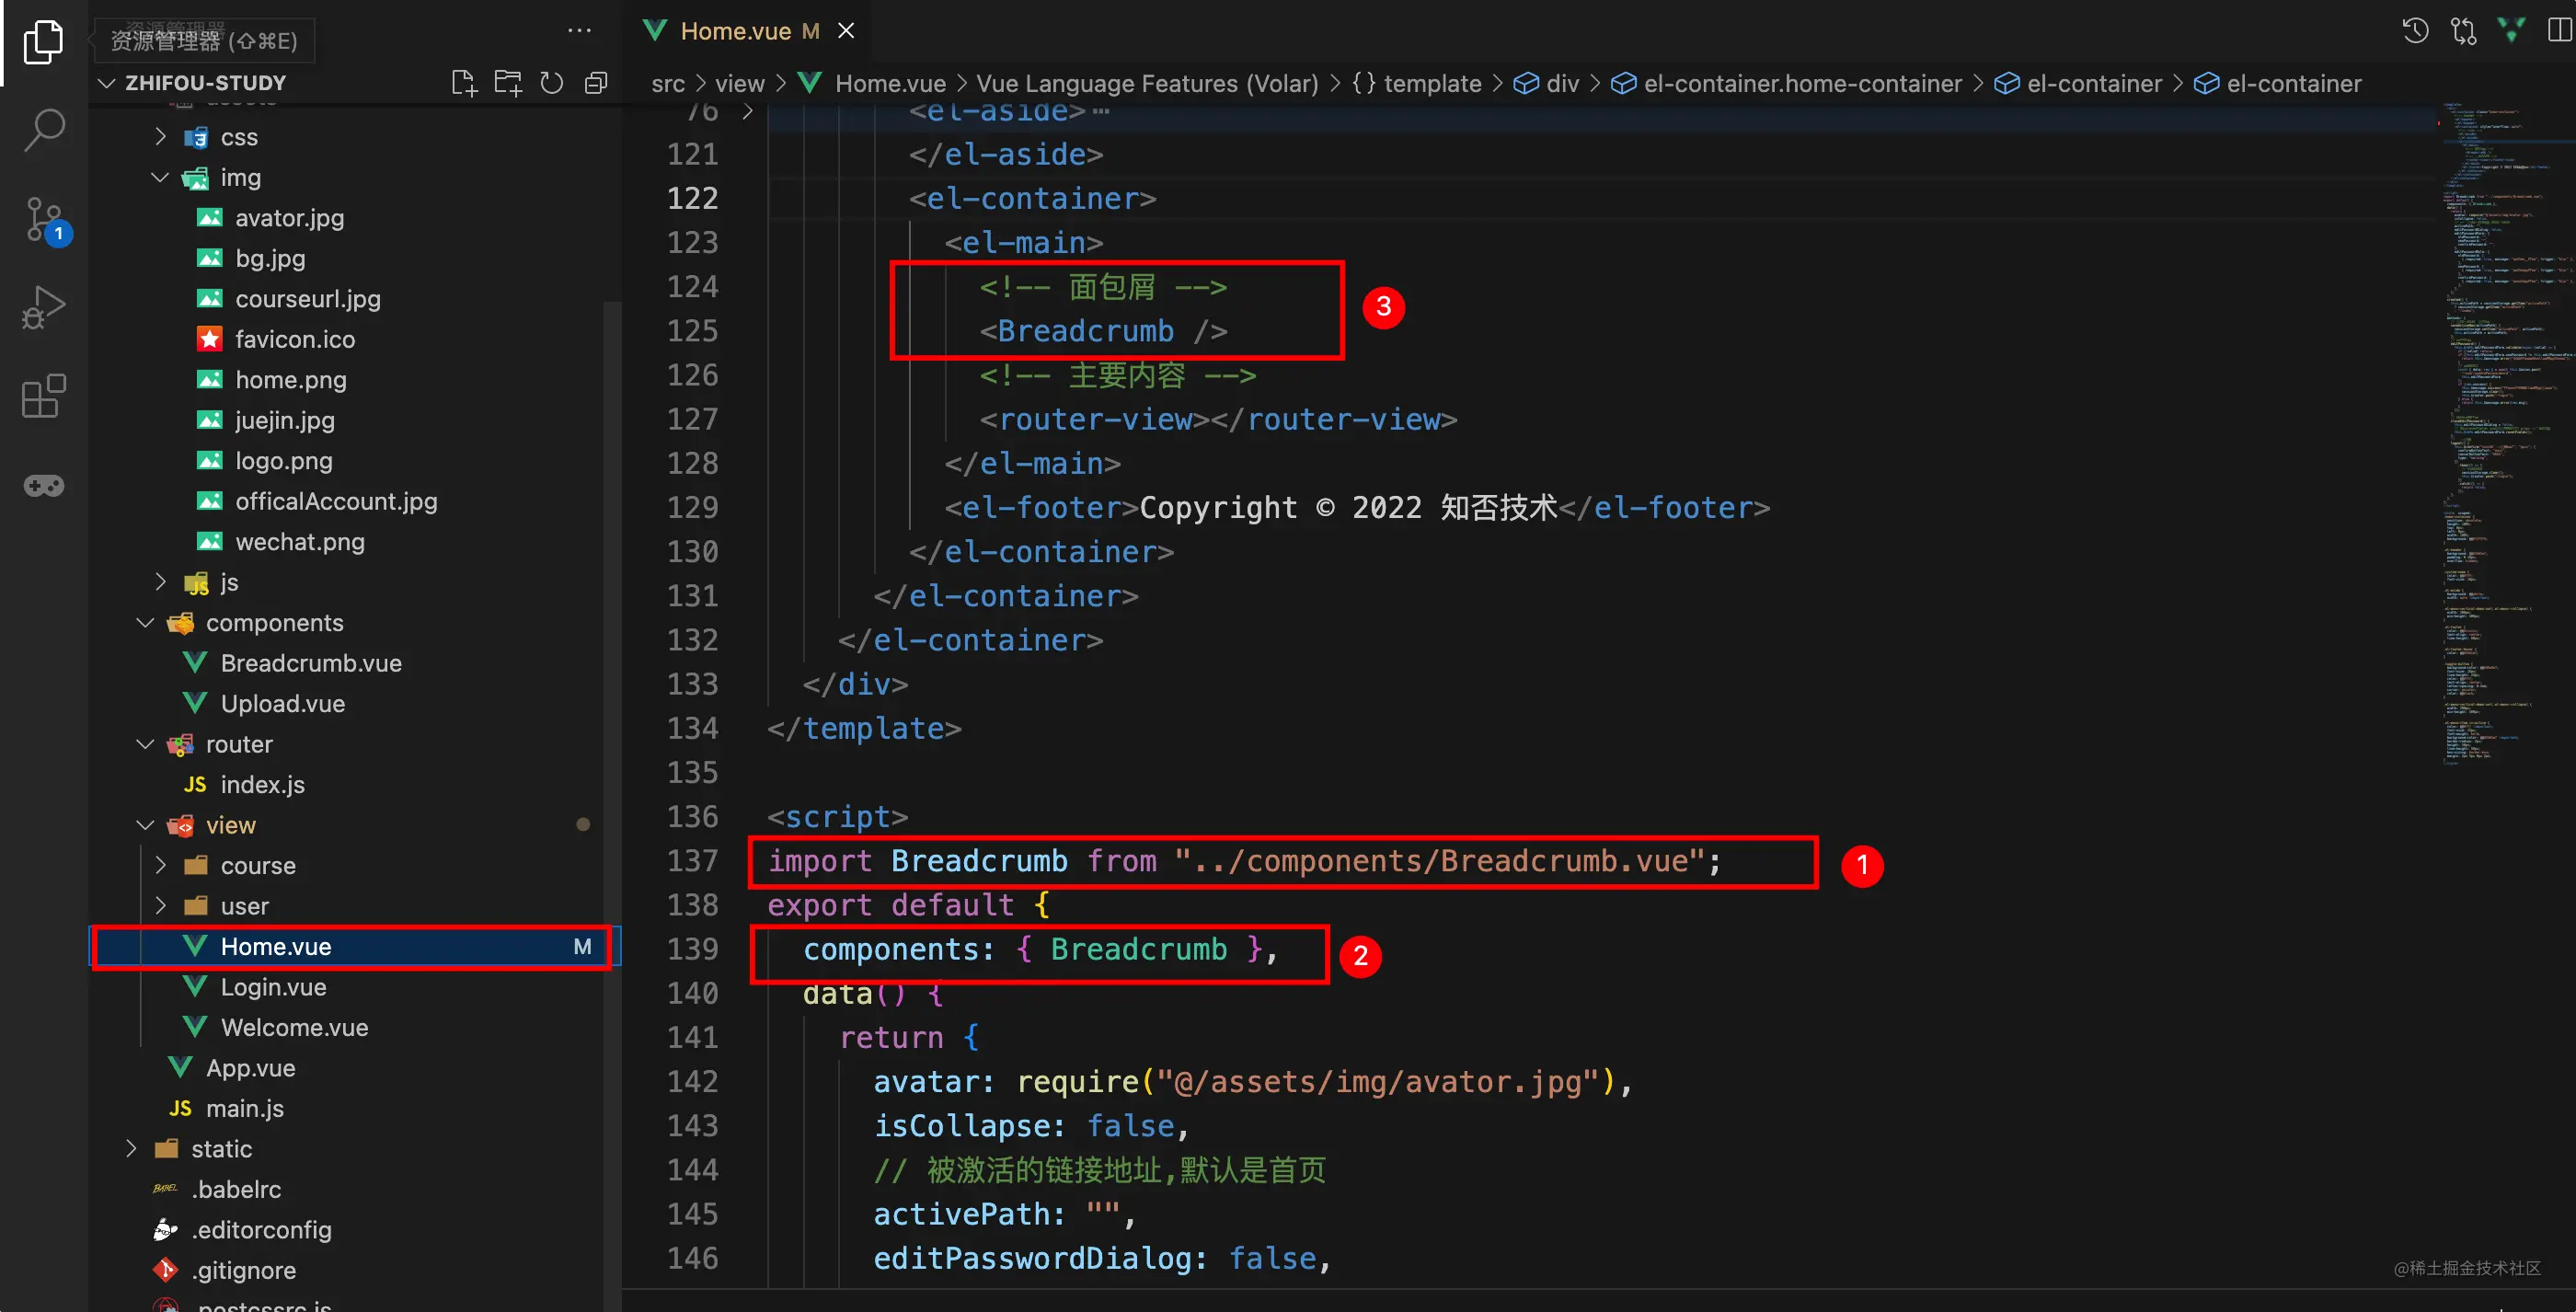The height and width of the screenshot is (1312, 2576).
Task: Expand the course folder
Action: 257,866
